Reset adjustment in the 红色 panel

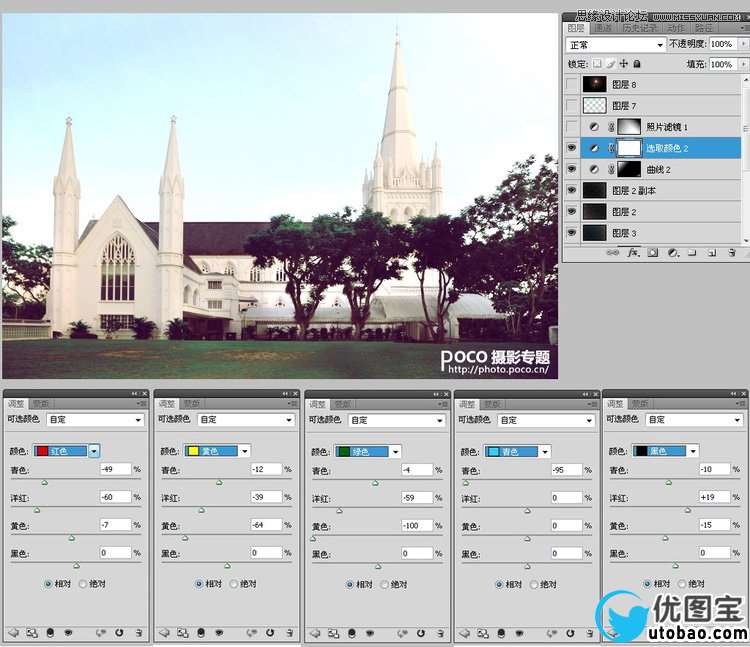119,632
